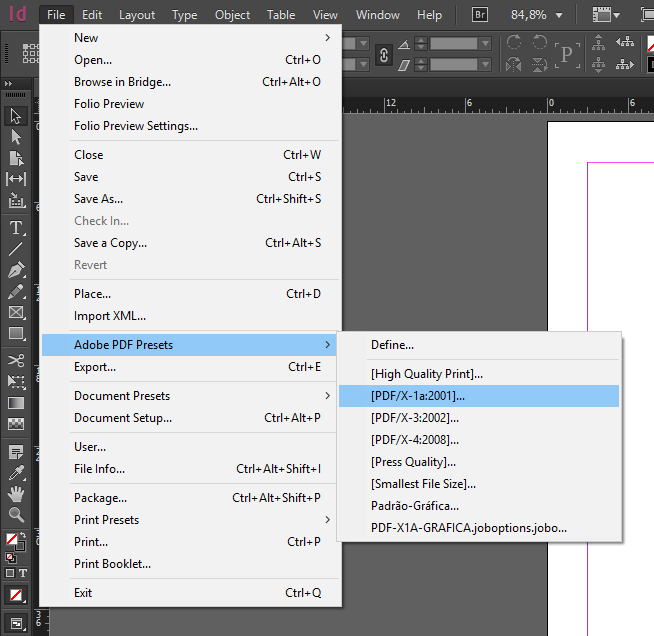Open the Table menu
654x636 pixels.
281,15
